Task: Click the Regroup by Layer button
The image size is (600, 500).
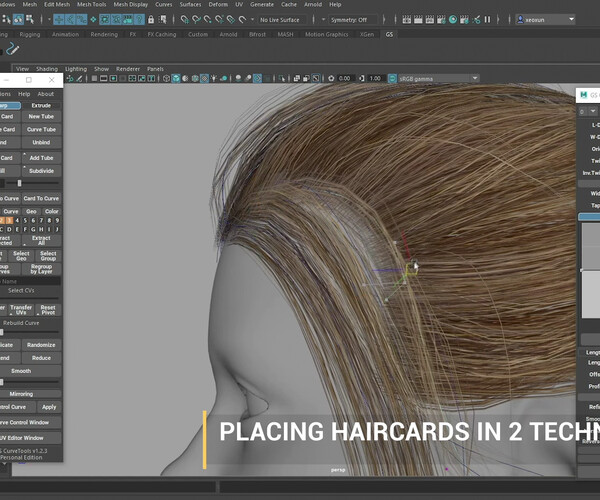Action: click(41, 269)
